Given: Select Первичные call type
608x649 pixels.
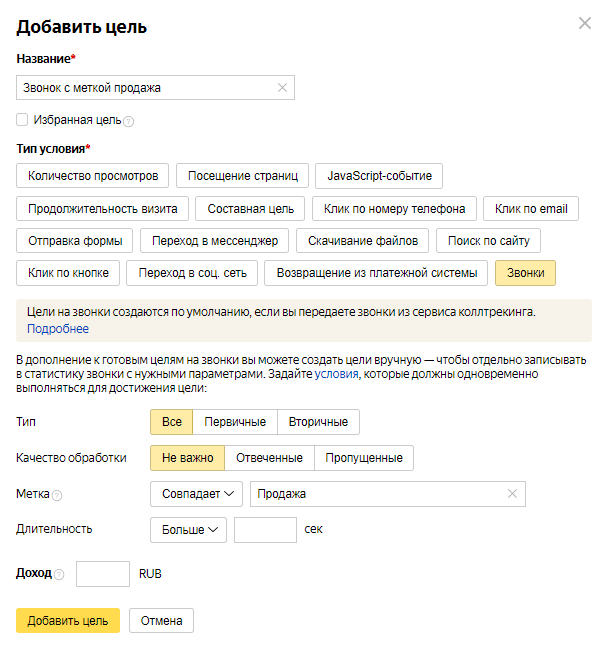Looking at the screenshot, I should [234, 422].
